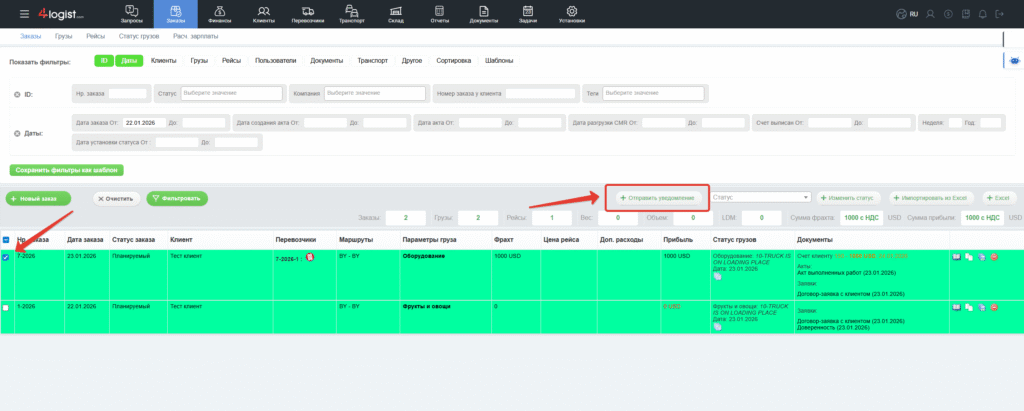
Task: Click the red carrier icon beside 7-2026-1
Action: click(x=310, y=258)
